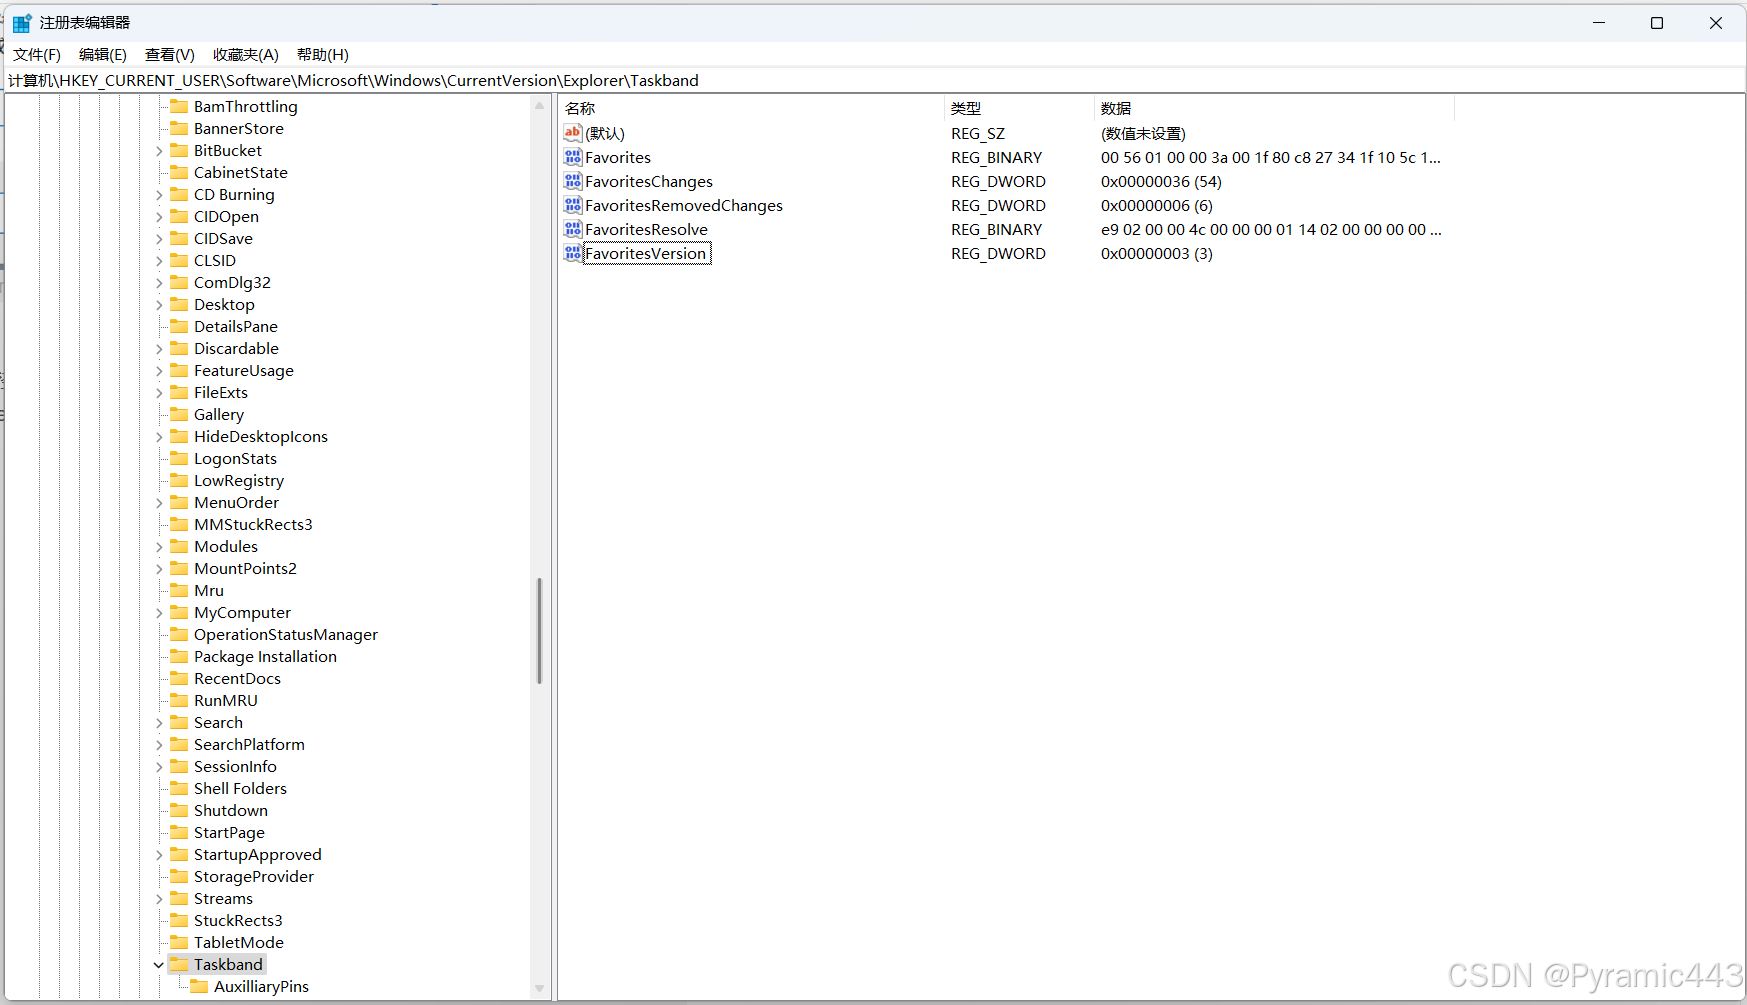Screen dimensions: 1747x1005
Task: Select the Search key in tree
Action: tap(218, 722)
